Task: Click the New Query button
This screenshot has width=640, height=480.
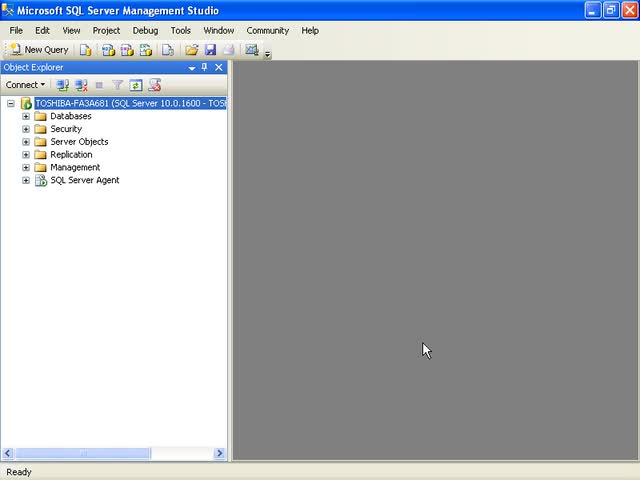Action: click(39, 50)
